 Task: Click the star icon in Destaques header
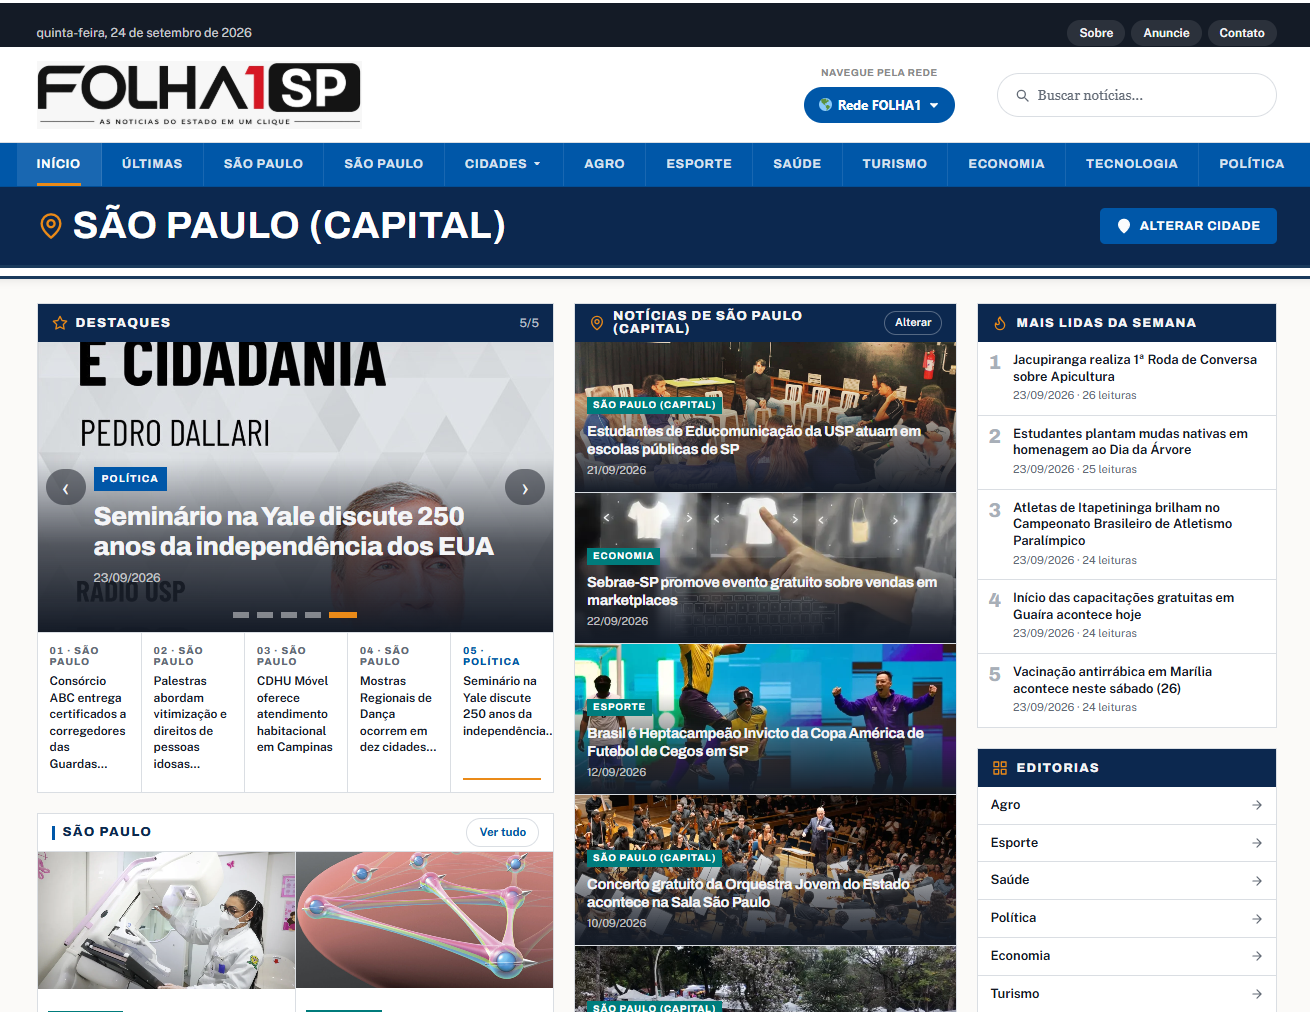point(60,323)
